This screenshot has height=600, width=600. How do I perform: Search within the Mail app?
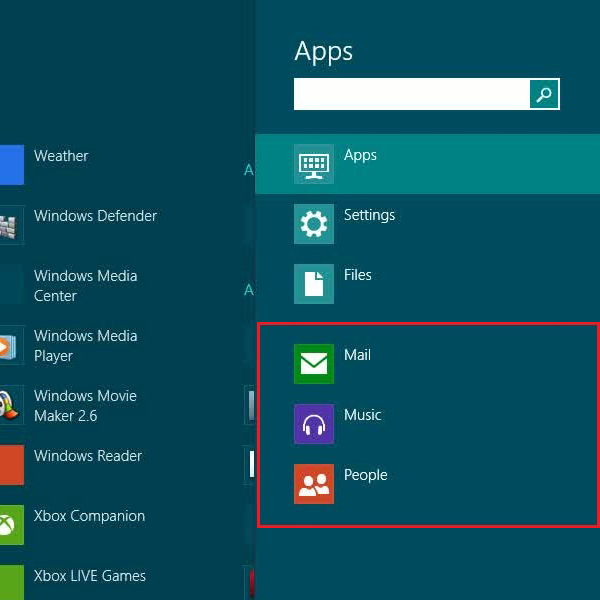click(357, 355)
